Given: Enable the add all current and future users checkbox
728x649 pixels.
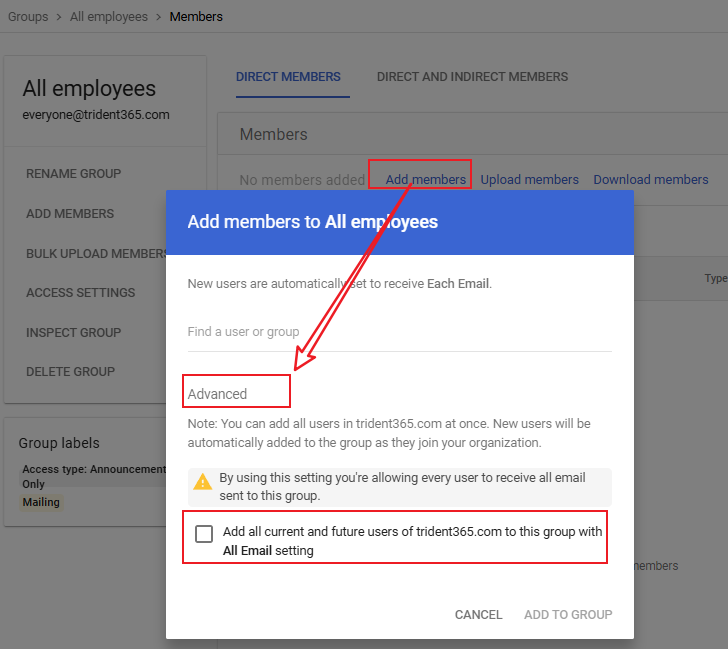Looking at the screenshot, I should [x=204, y=533].
